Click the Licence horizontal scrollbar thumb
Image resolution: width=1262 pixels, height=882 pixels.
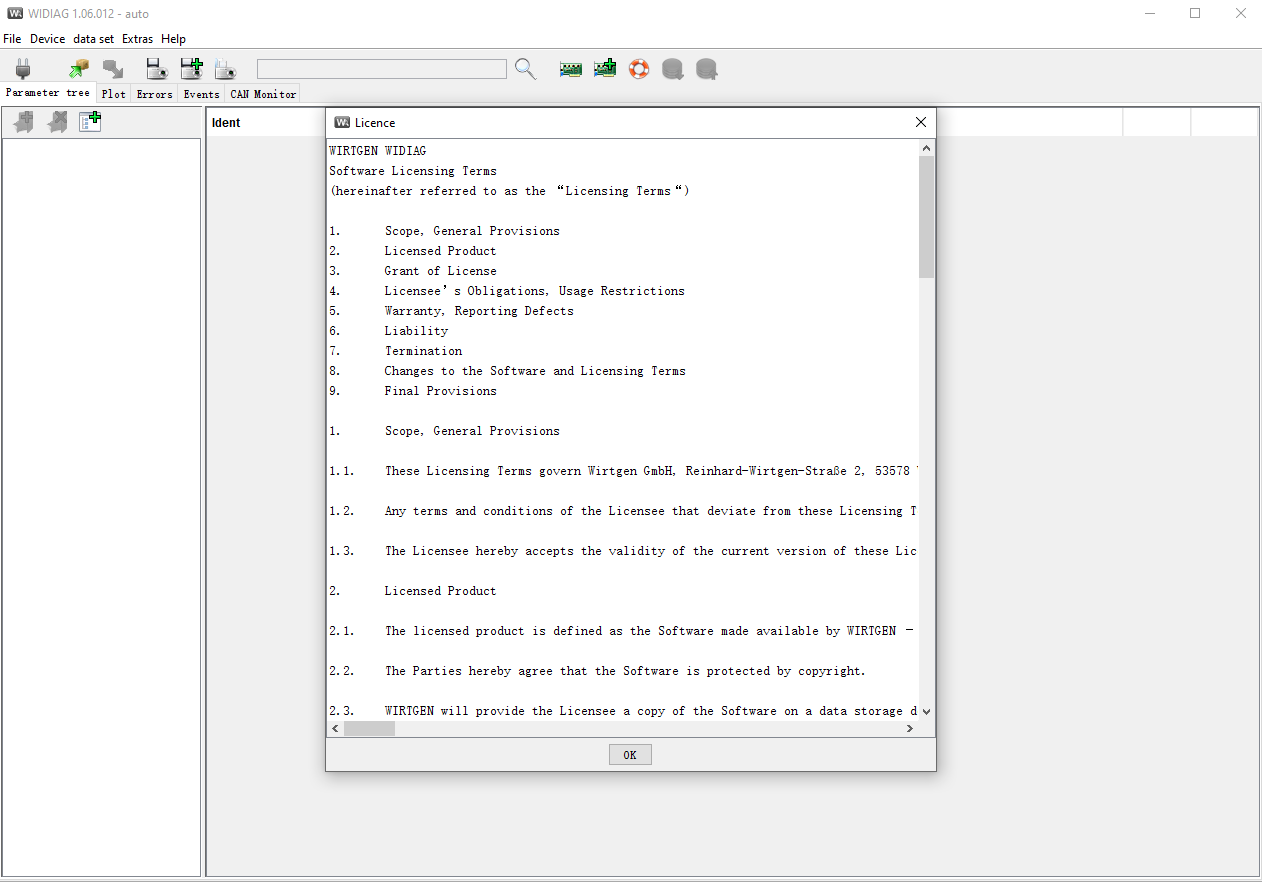pyautogui.click(x=369, y=729)
